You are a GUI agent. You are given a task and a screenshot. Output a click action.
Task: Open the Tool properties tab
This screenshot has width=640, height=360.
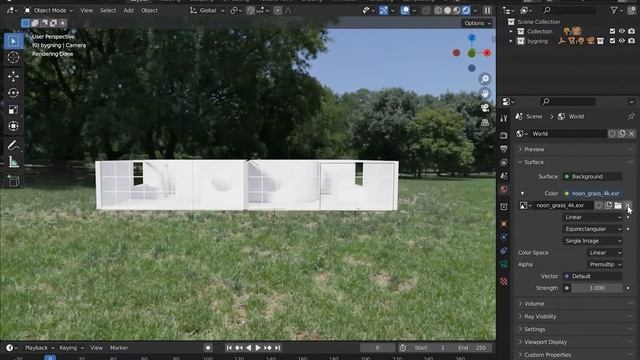(504, 118)
